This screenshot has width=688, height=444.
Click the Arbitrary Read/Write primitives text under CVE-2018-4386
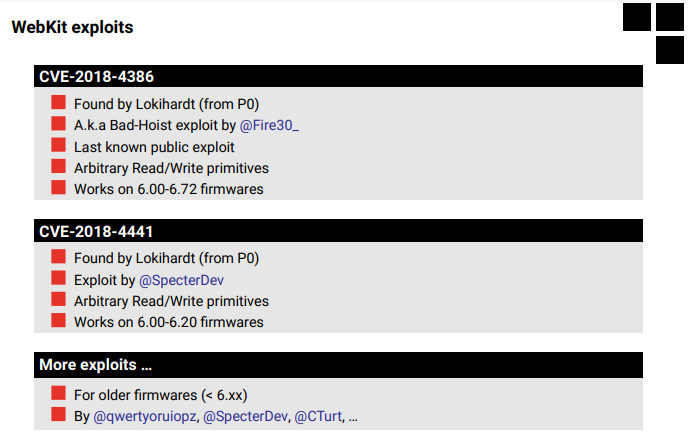(x=171, y=168)
